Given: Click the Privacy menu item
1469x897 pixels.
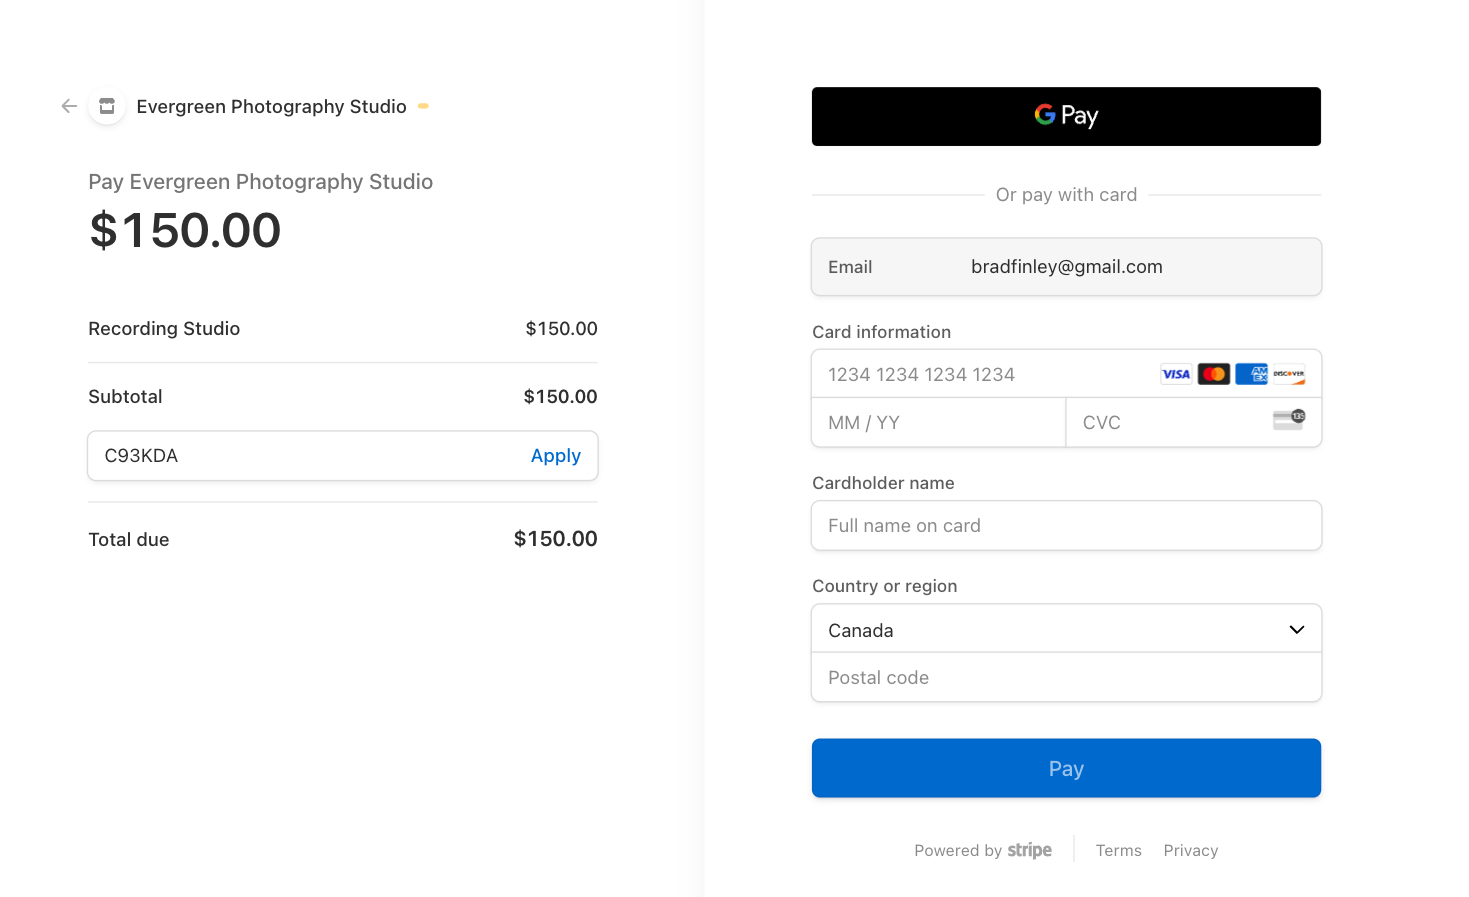Looking at the screenshot, I should point(1190,850).
